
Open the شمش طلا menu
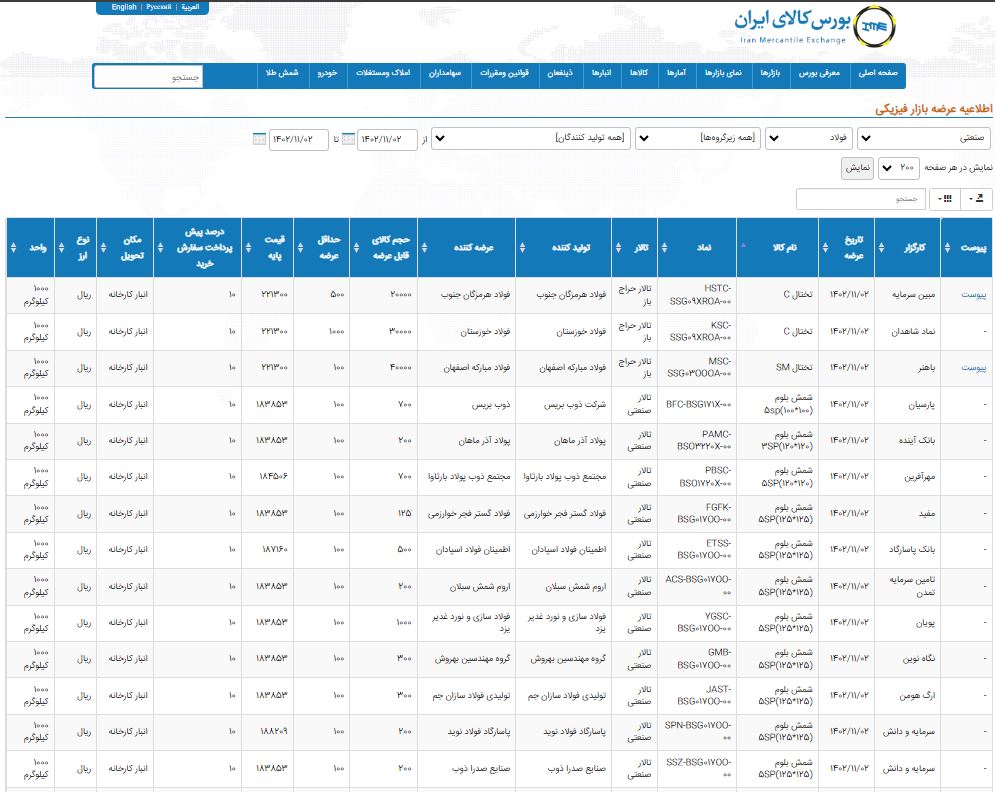[x=282, y=73]
